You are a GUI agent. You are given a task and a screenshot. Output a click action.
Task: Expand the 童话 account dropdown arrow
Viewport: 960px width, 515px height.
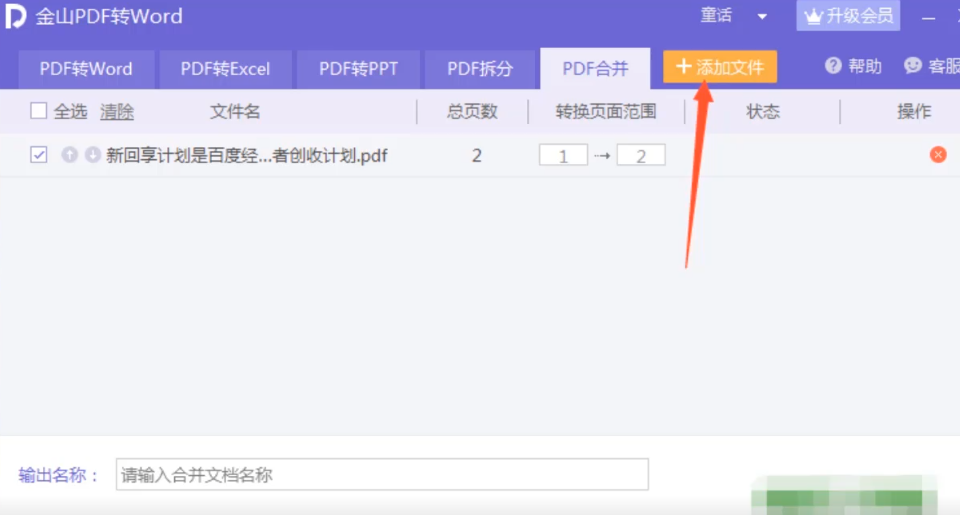pos(762,17)
